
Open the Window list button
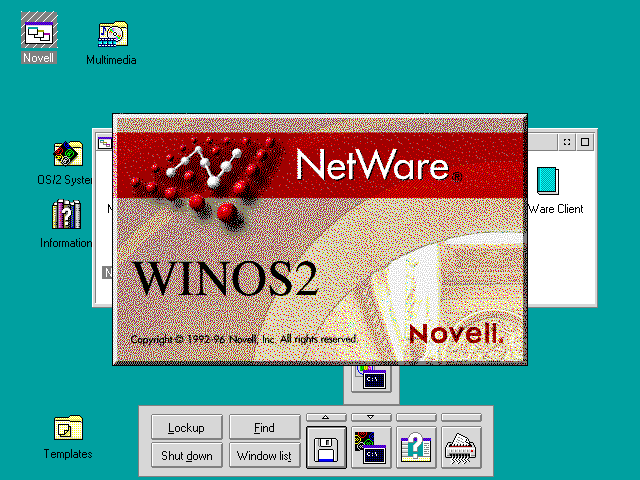(264, 455)
